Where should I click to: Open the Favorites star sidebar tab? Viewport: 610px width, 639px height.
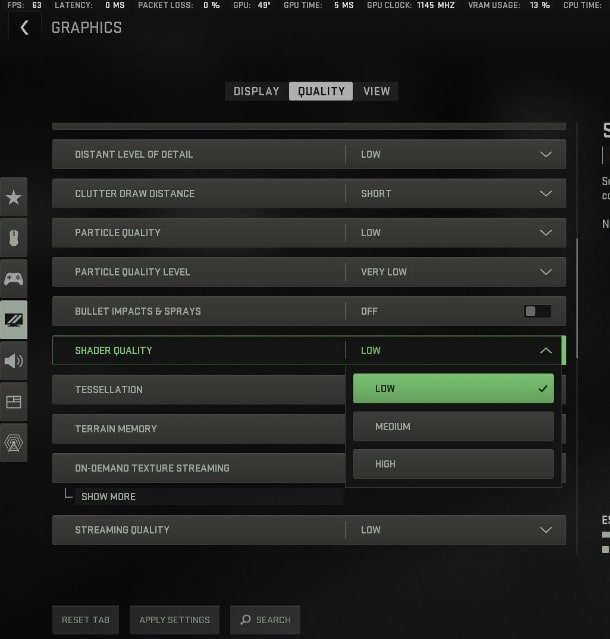point(14,197)
